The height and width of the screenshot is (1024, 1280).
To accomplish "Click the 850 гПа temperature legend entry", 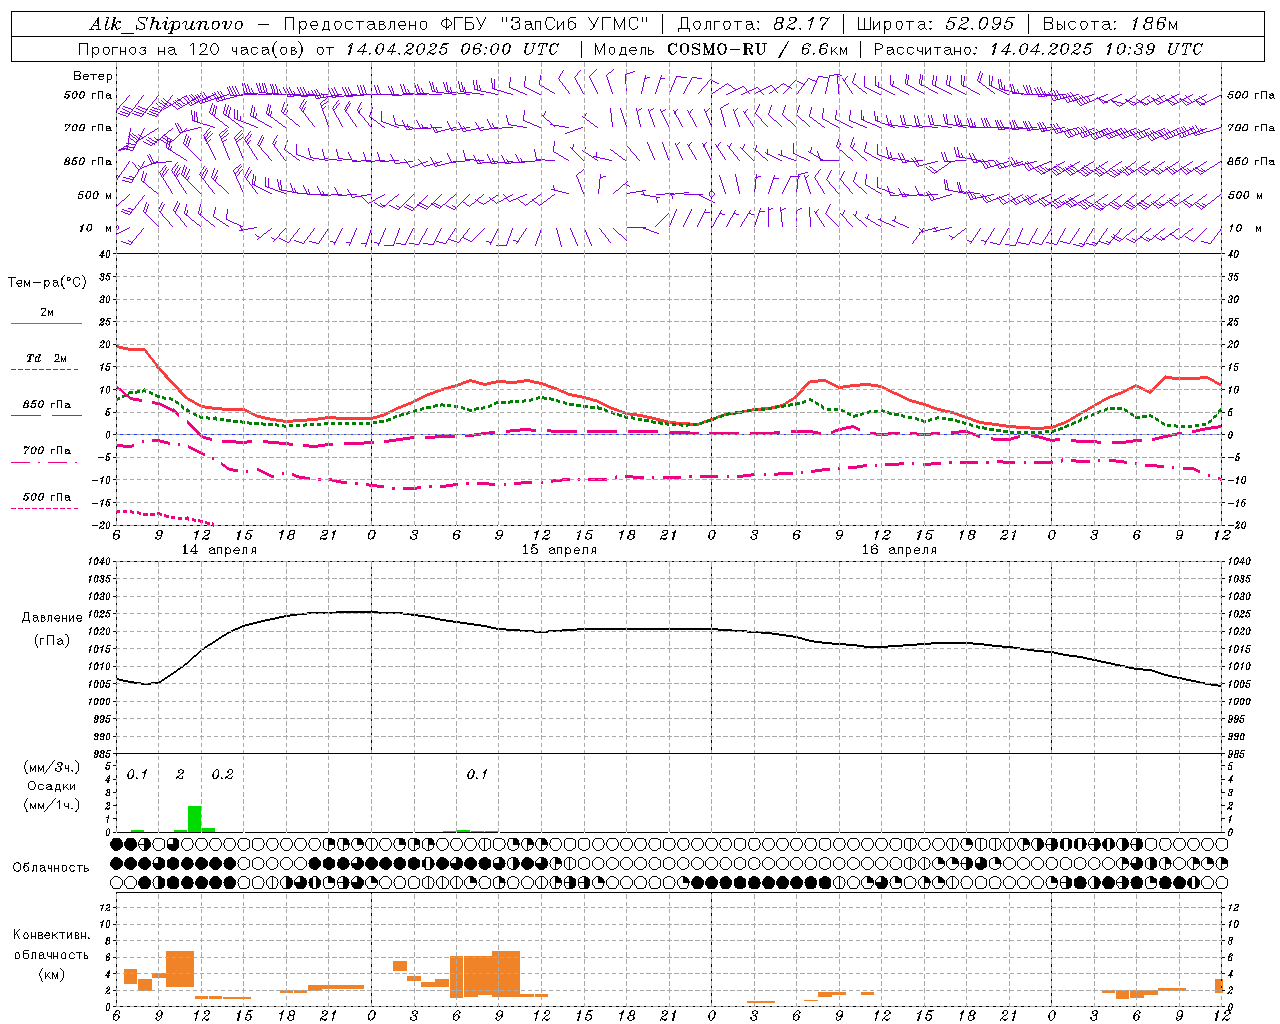I will coord(47,405).
